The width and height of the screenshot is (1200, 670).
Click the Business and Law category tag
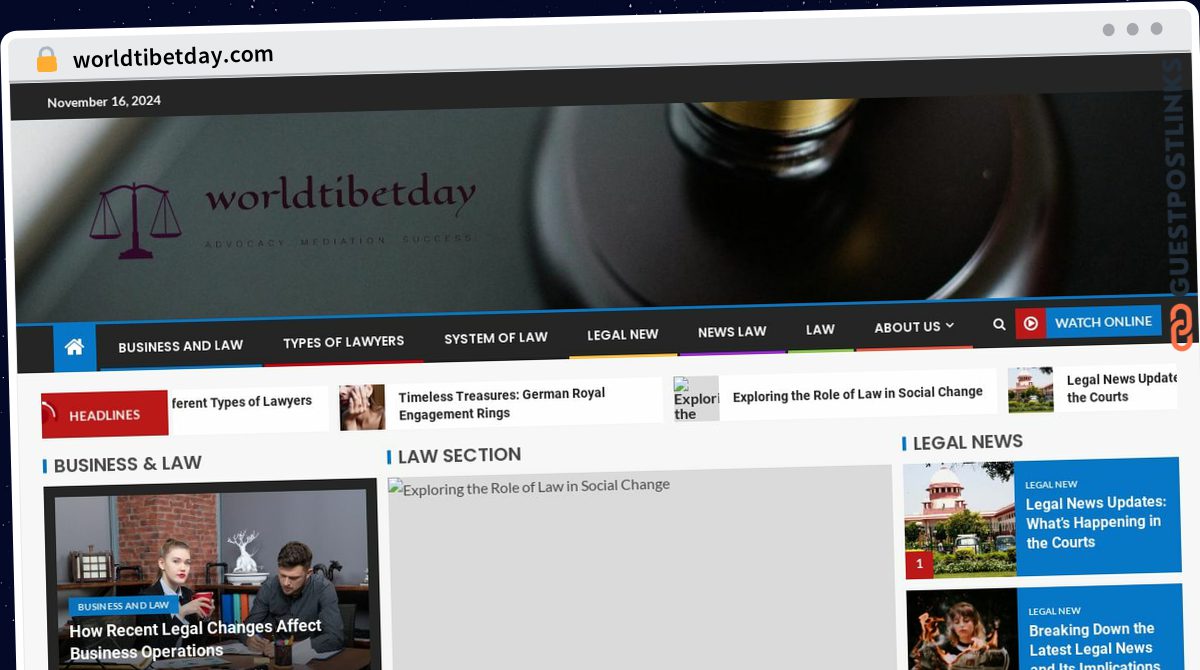click(124, 606)
